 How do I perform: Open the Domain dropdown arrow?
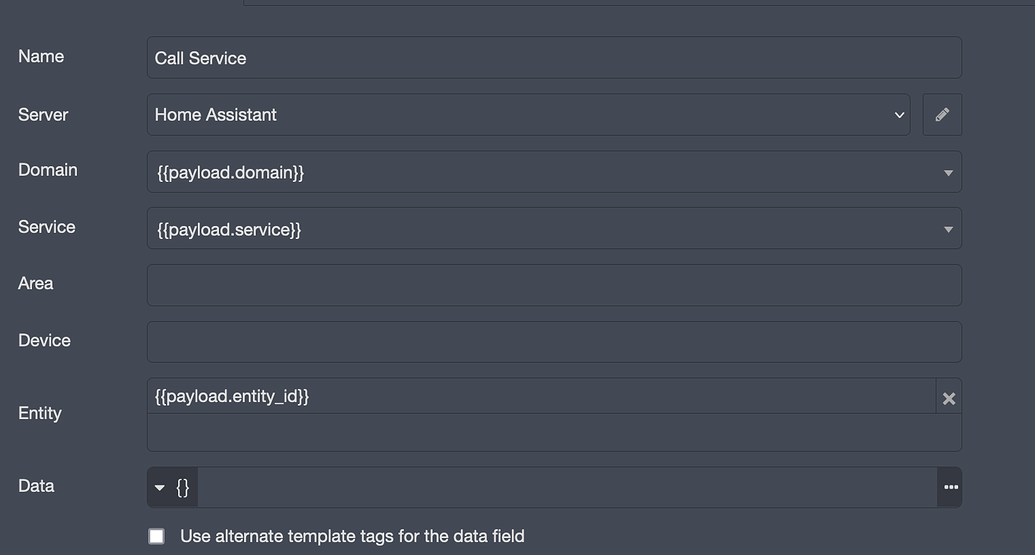948,173
